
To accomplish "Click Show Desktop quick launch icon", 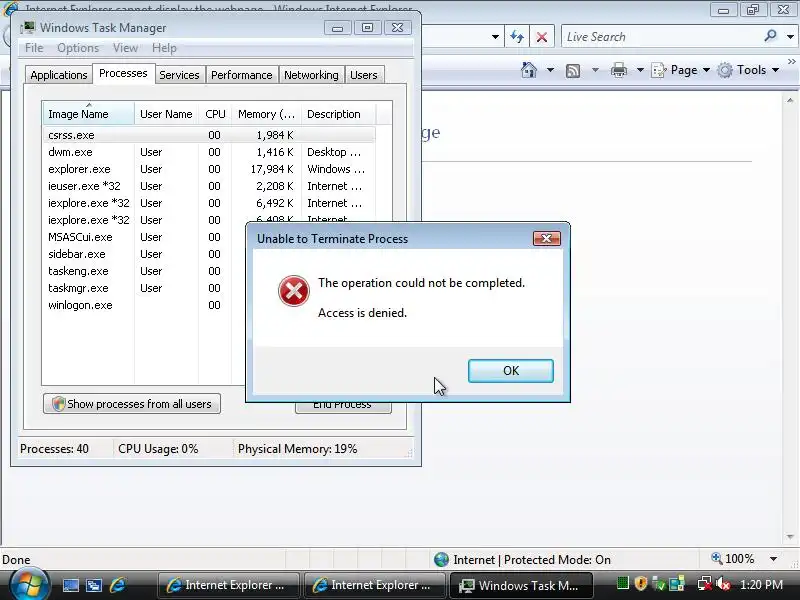I will click(71, 585).
